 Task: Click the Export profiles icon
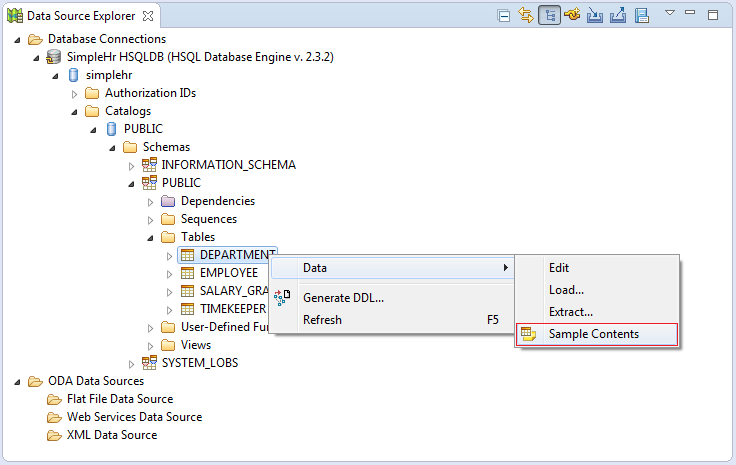pyautogui.click(x=618, y=15)
